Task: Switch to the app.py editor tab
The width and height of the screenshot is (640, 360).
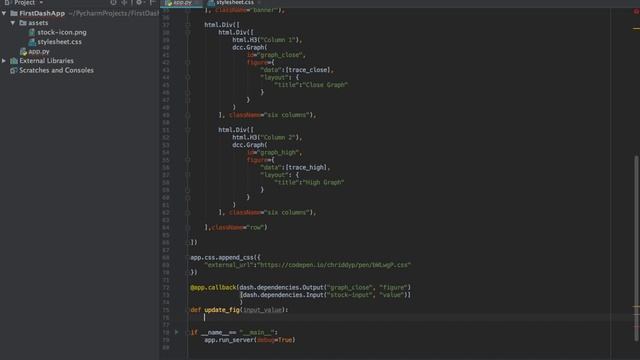Action: coord(182,3)
